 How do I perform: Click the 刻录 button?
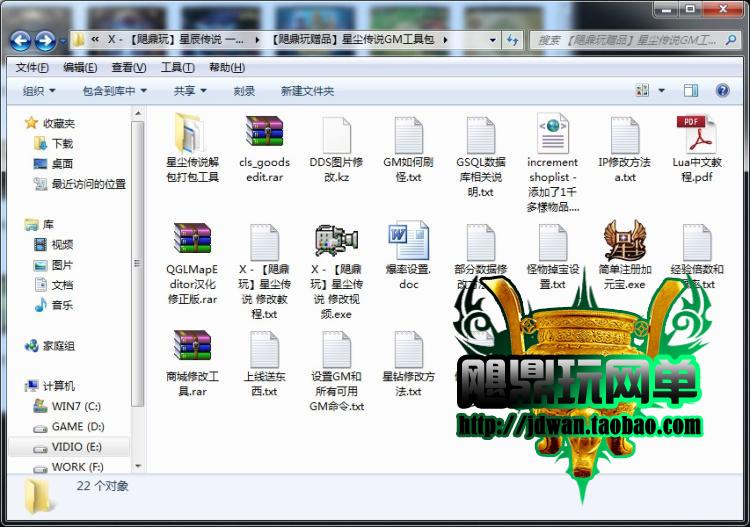244,91
